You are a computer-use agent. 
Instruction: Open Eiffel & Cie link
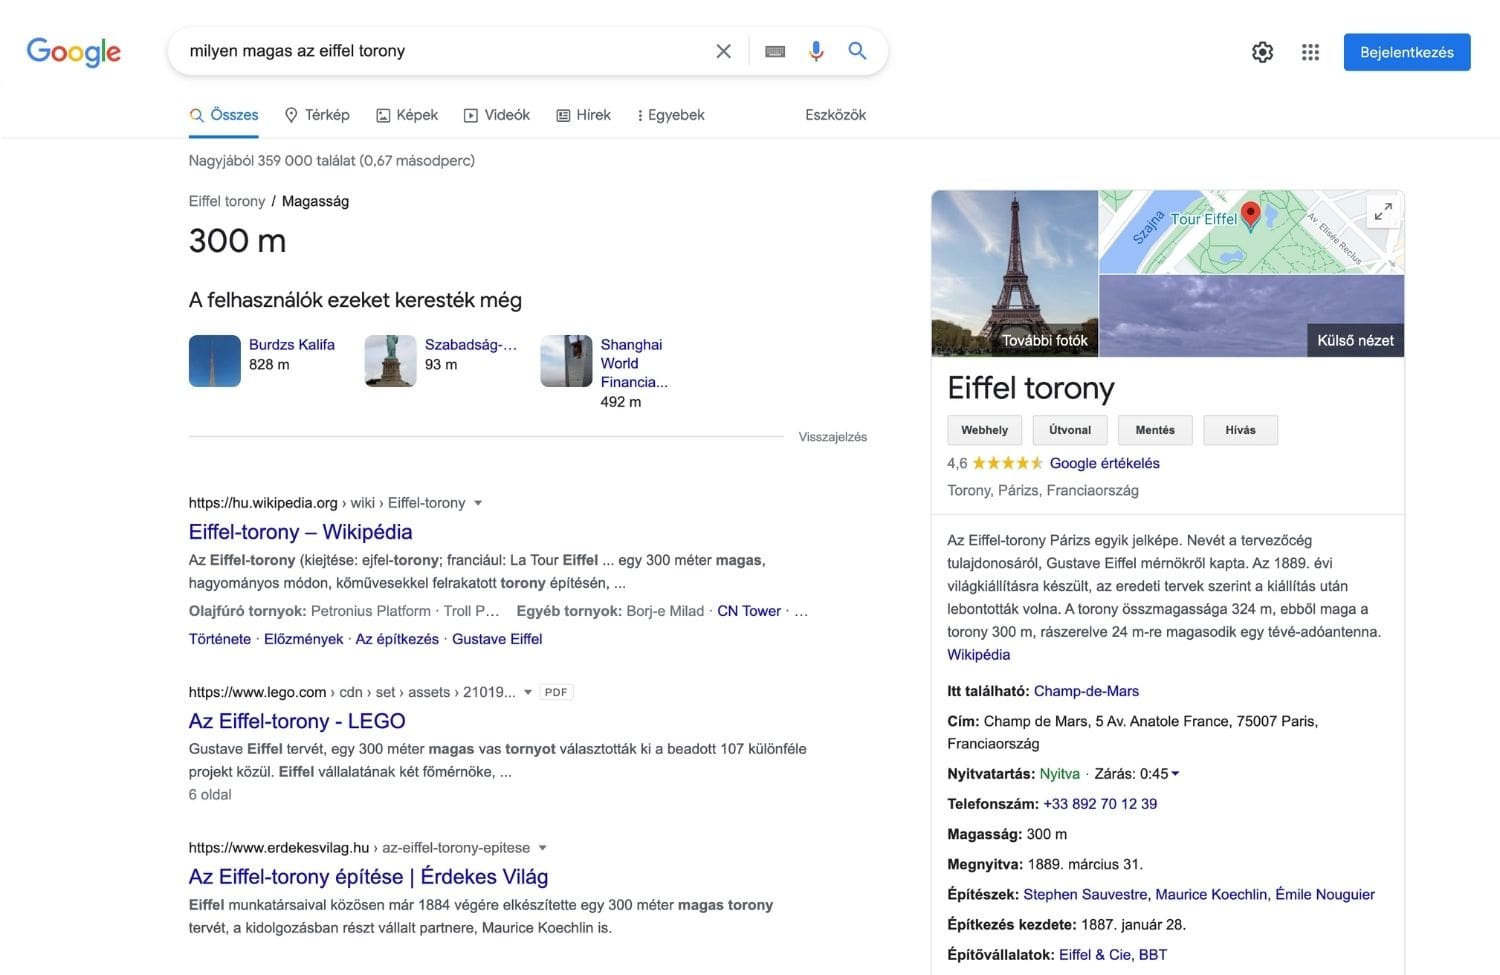[x=1094, y=955]
